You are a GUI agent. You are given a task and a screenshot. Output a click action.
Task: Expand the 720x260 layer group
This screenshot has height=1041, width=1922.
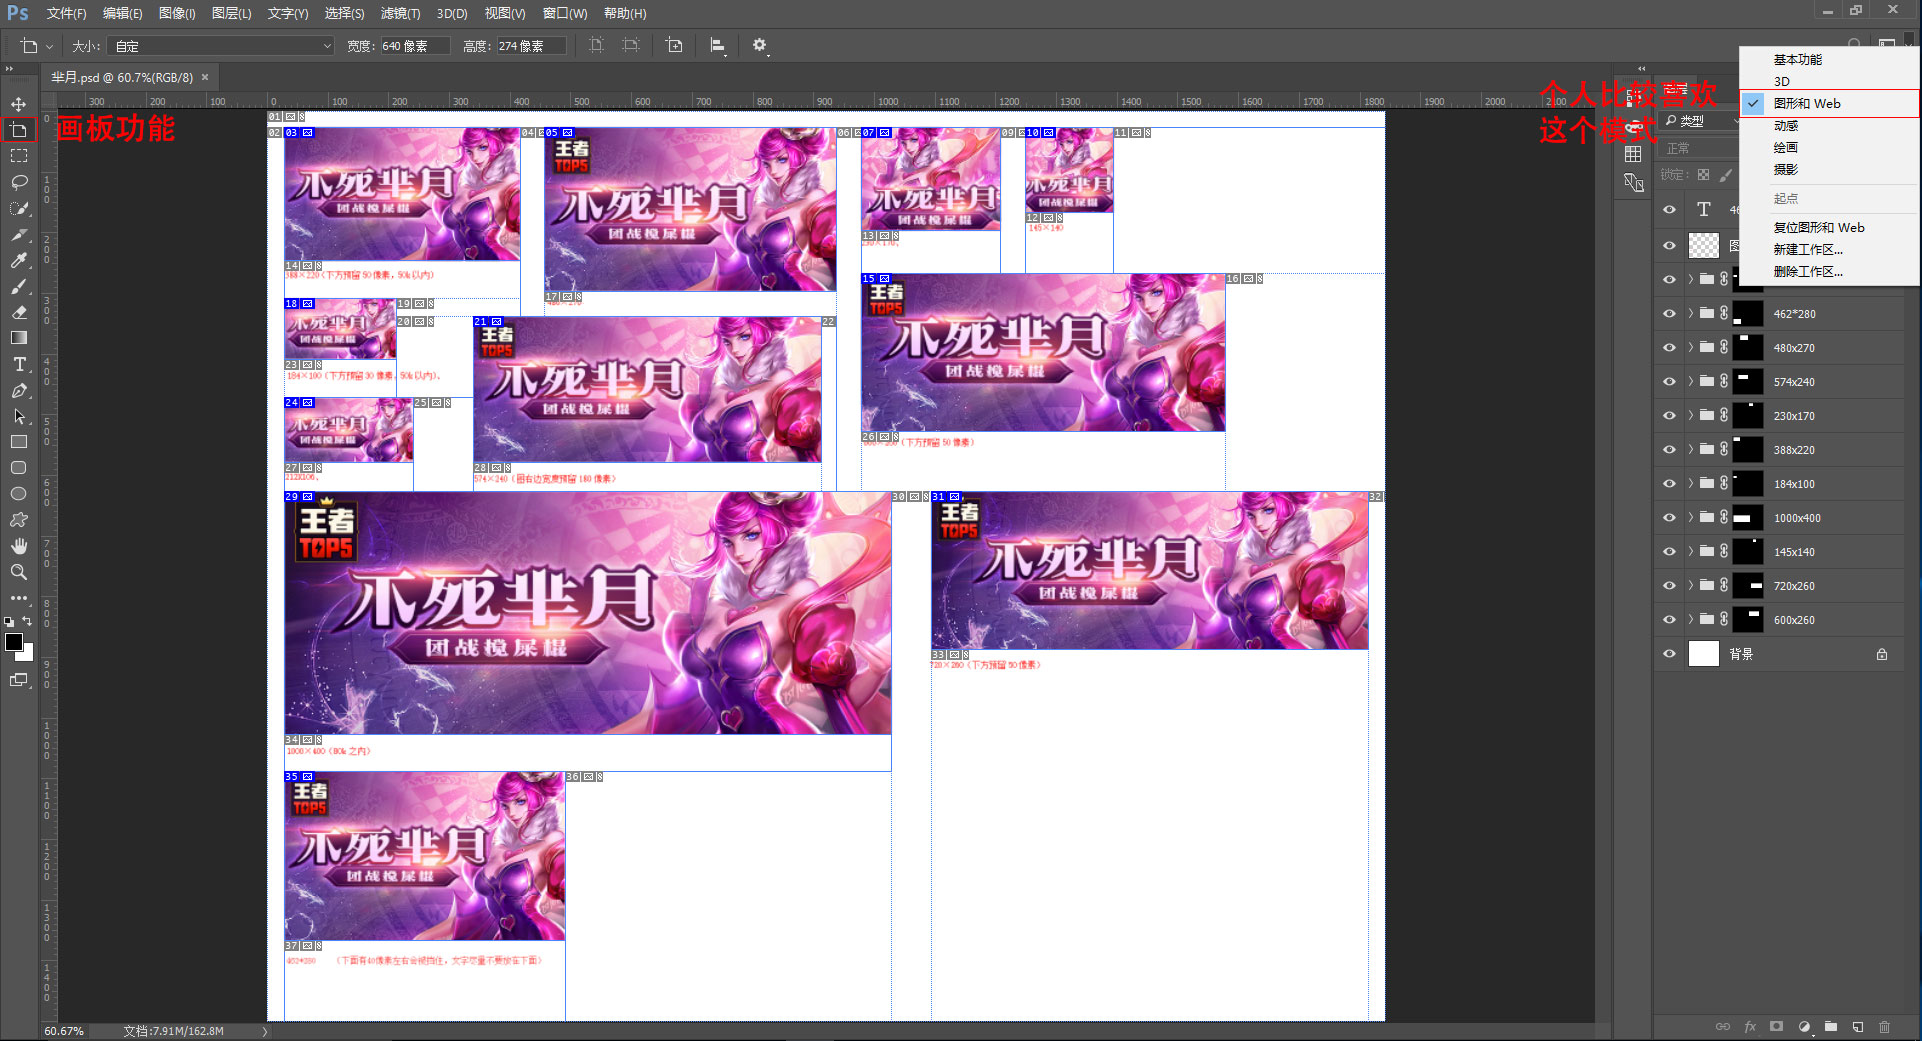[x=1691, y=585]
